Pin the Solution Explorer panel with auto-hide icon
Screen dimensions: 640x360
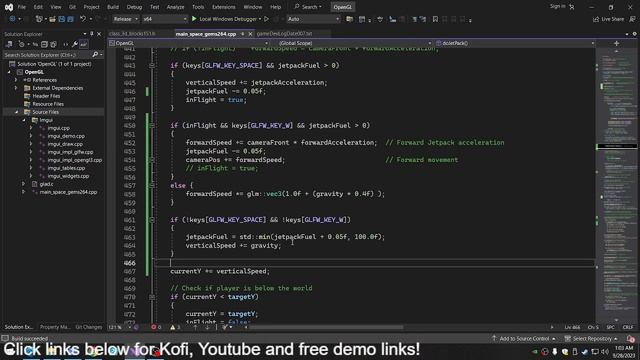[x=92, y=34]
